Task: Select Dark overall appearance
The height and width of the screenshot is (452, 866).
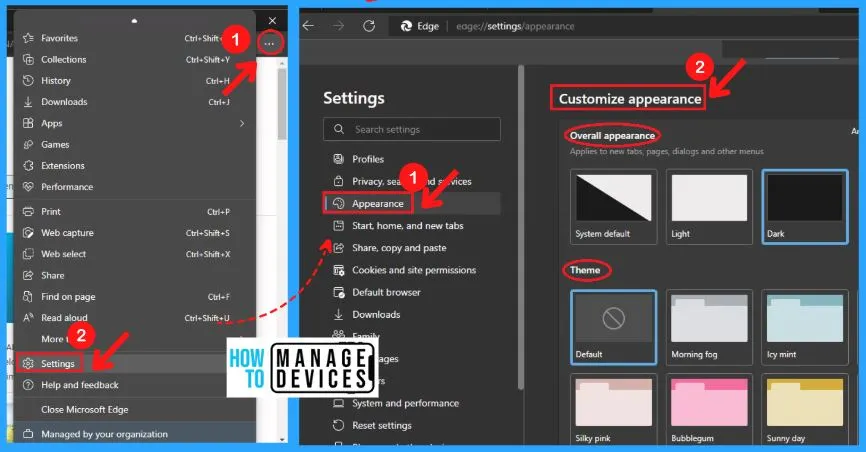Action: click(805, 207)
